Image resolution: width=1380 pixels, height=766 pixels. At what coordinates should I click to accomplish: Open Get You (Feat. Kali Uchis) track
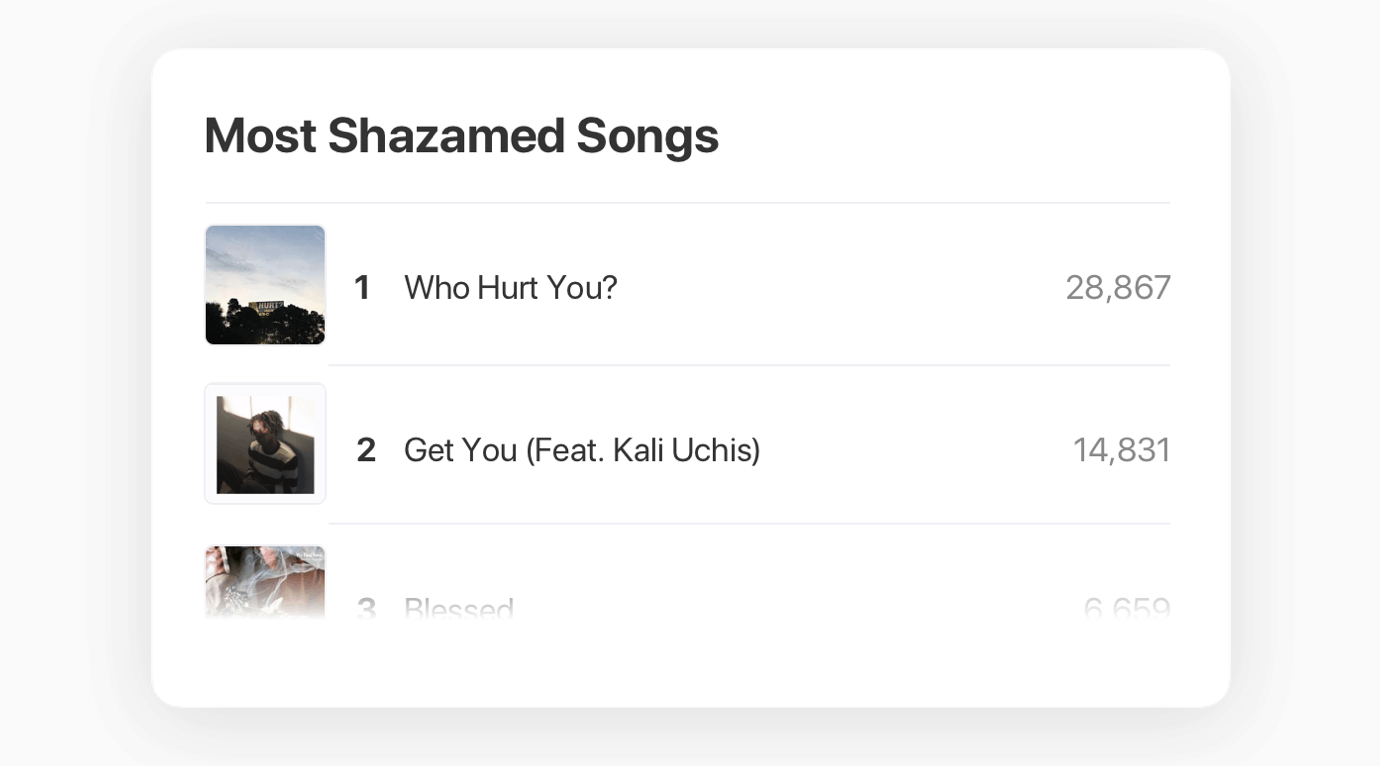pos(582,450)
